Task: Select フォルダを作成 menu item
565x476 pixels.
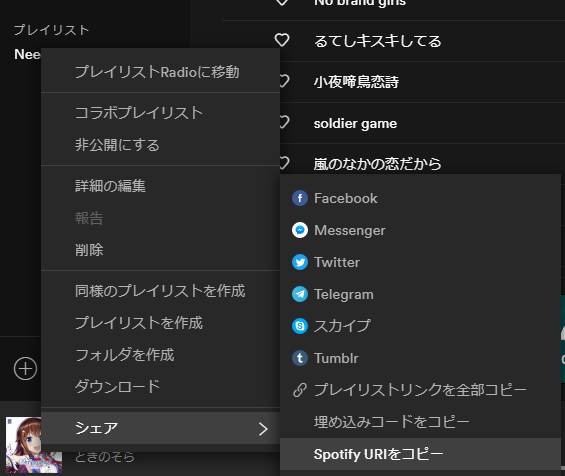Action: 160,355
